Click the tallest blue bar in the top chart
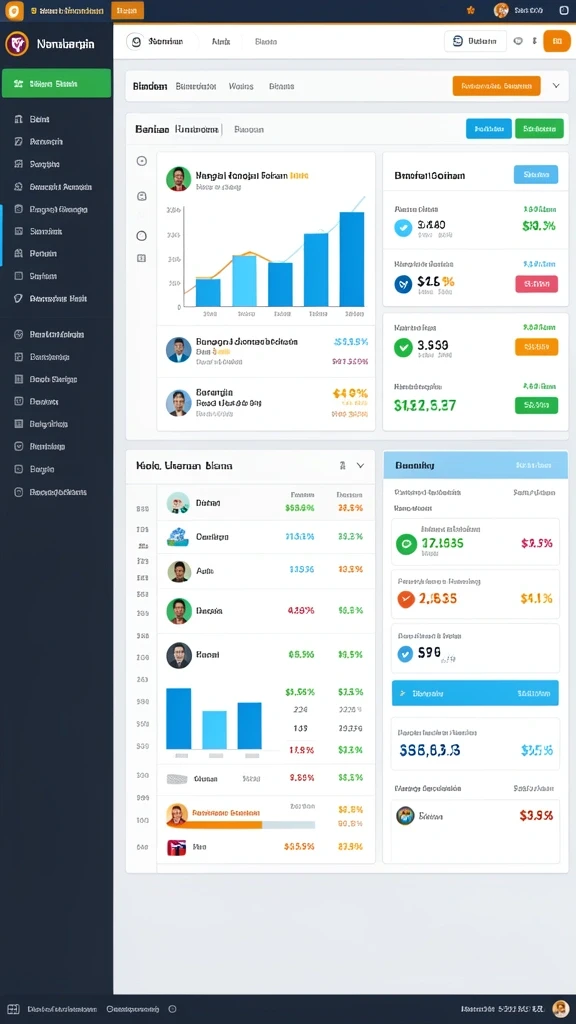 (352, 259)
